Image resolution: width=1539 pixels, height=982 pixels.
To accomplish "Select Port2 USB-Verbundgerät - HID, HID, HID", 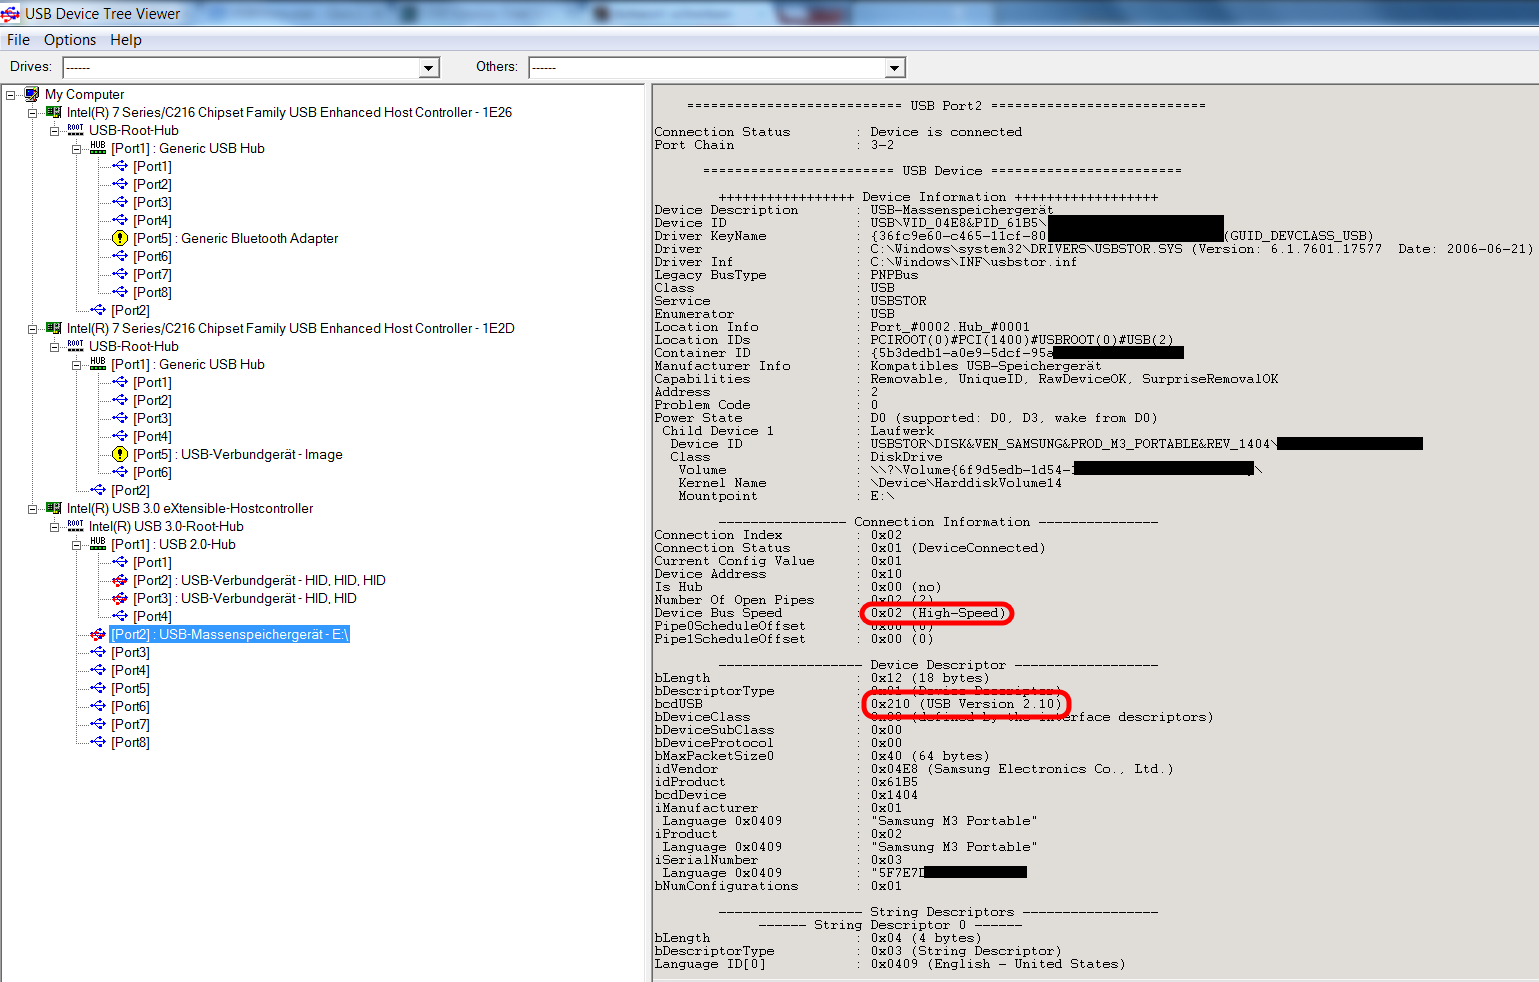I will click(259, 580).
